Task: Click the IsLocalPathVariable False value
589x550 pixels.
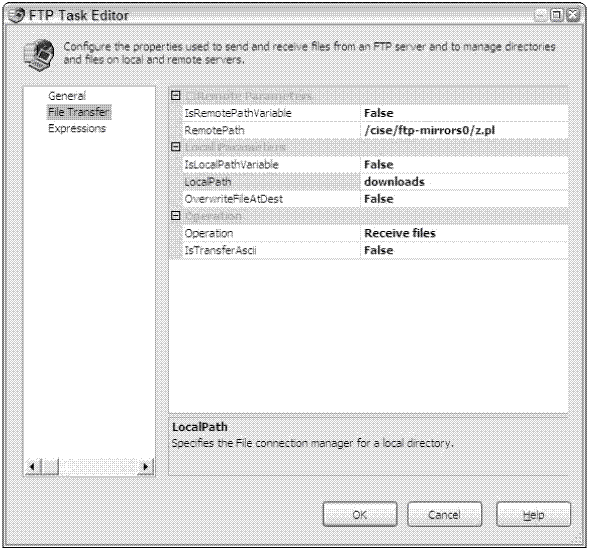Action: coord(464,165)
